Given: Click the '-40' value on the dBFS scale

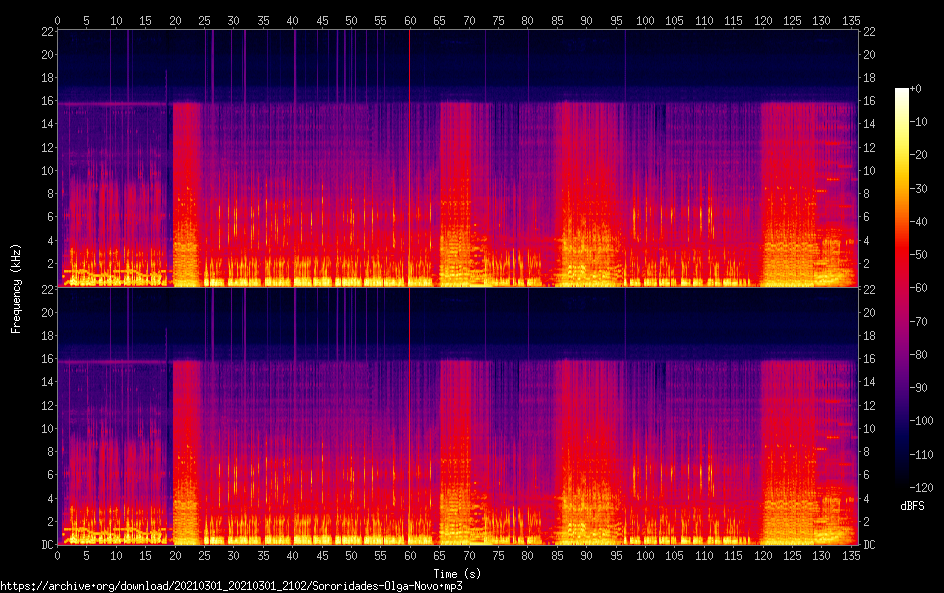Looking at the screenshot, I should [918, 222].
